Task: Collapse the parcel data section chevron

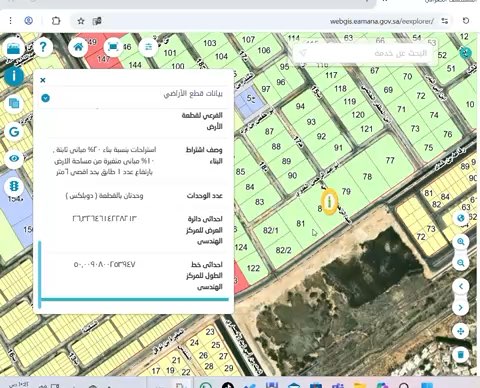Action: [x=46, y=98]
